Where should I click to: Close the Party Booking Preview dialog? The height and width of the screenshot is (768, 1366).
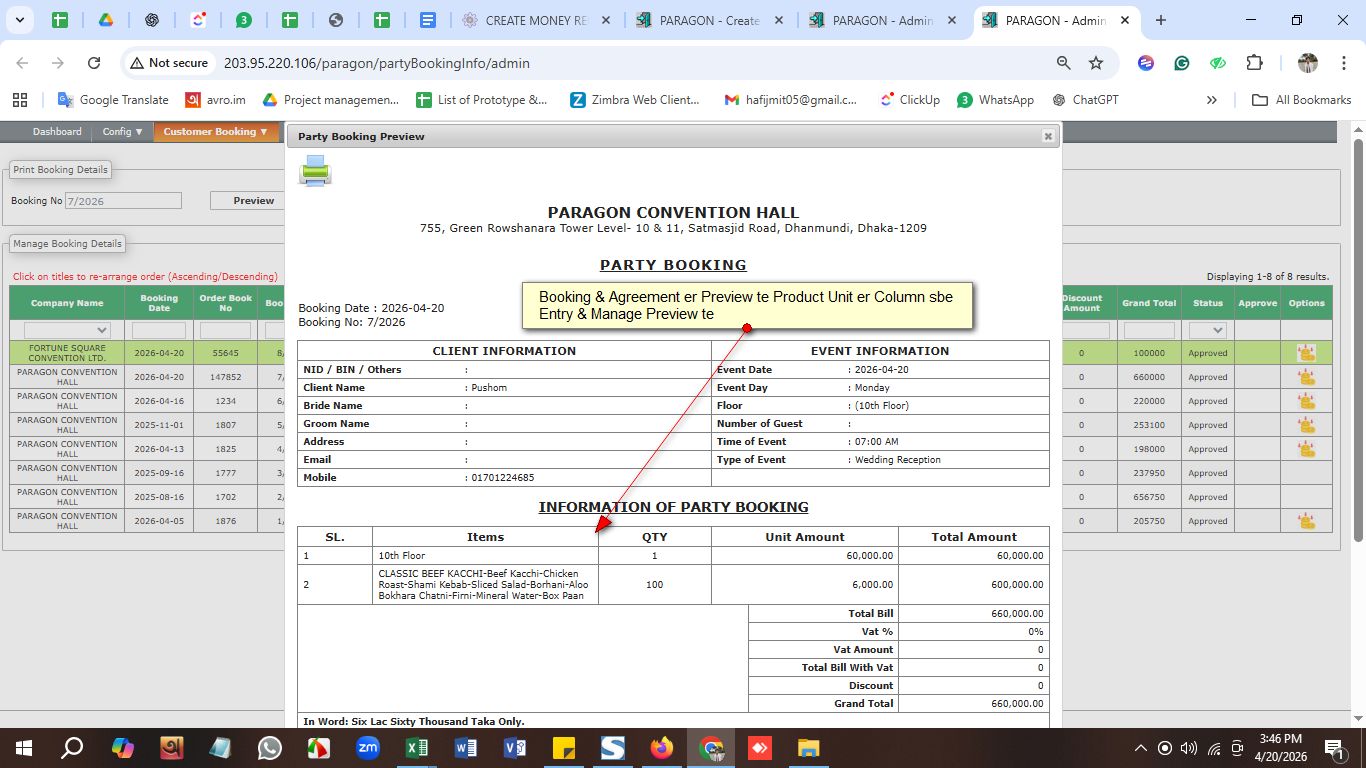tap(1048, 136)
